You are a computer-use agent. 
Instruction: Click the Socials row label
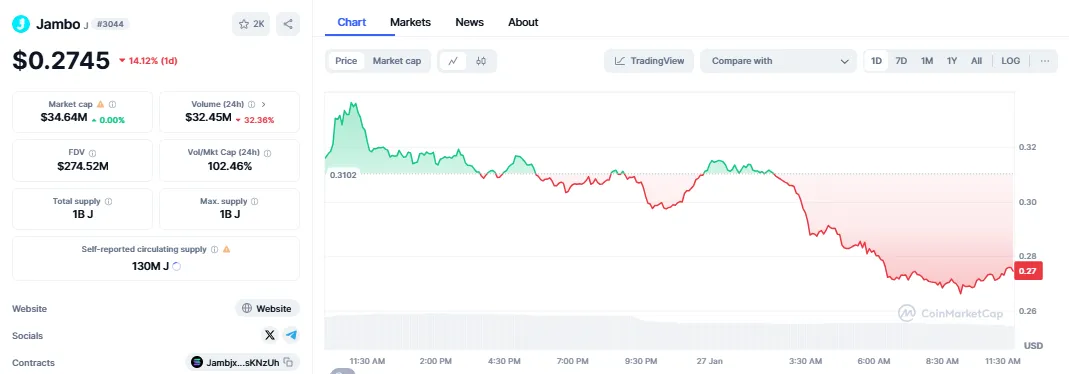(x=27, y=336)
